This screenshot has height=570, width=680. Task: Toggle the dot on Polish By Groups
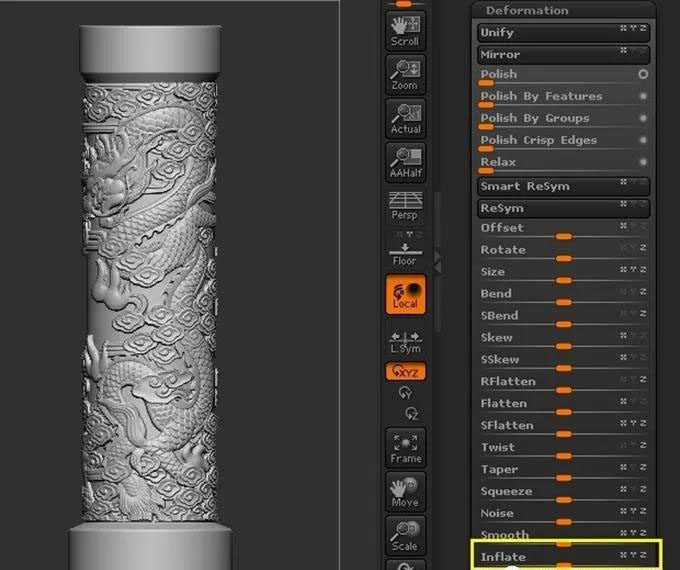[643, 118]
